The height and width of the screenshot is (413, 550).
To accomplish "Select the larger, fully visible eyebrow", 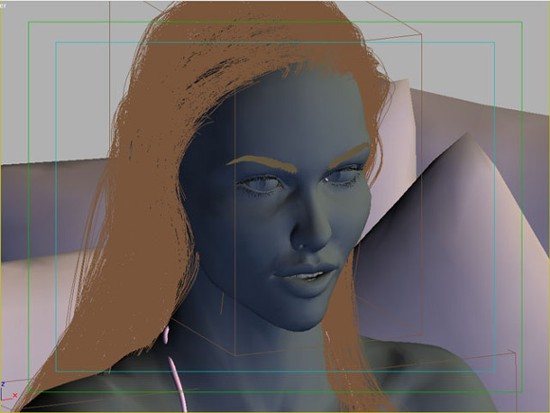I will click(262, 163).
